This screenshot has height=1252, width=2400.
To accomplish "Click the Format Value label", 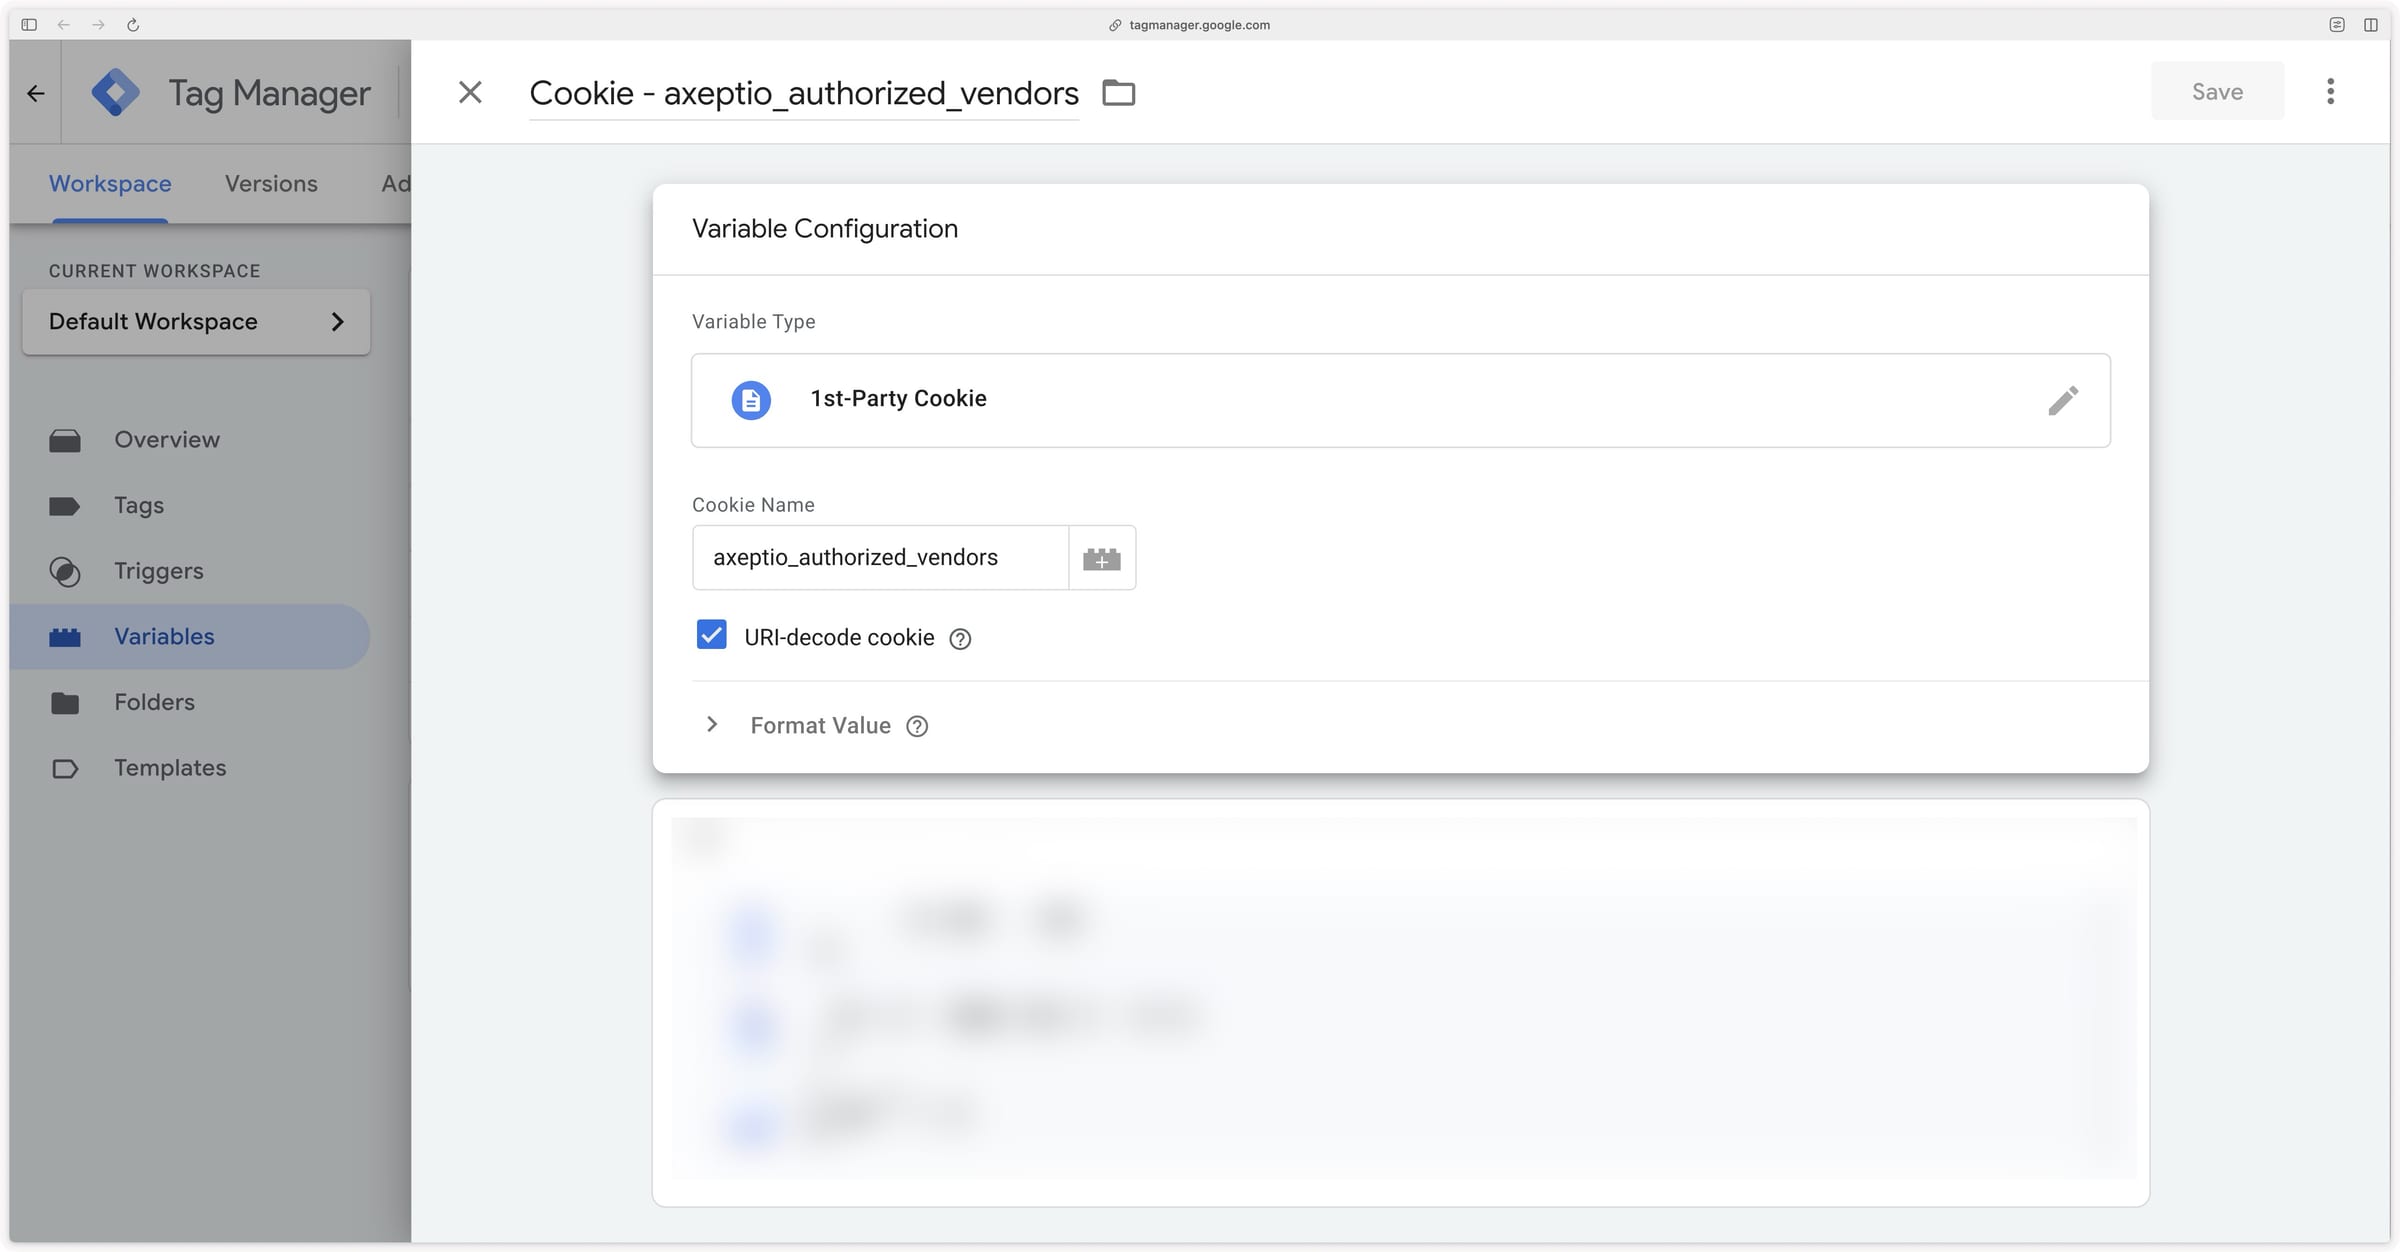I will pyautogui.click(x=820, y=726).
